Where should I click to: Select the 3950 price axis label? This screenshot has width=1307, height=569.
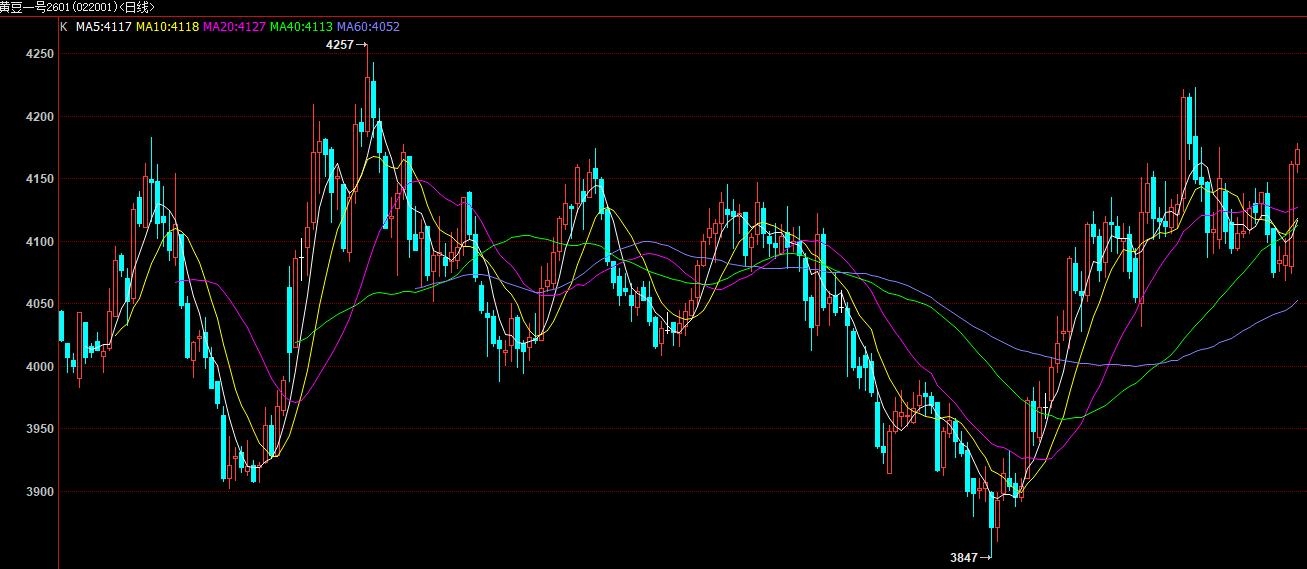[40, 429]
